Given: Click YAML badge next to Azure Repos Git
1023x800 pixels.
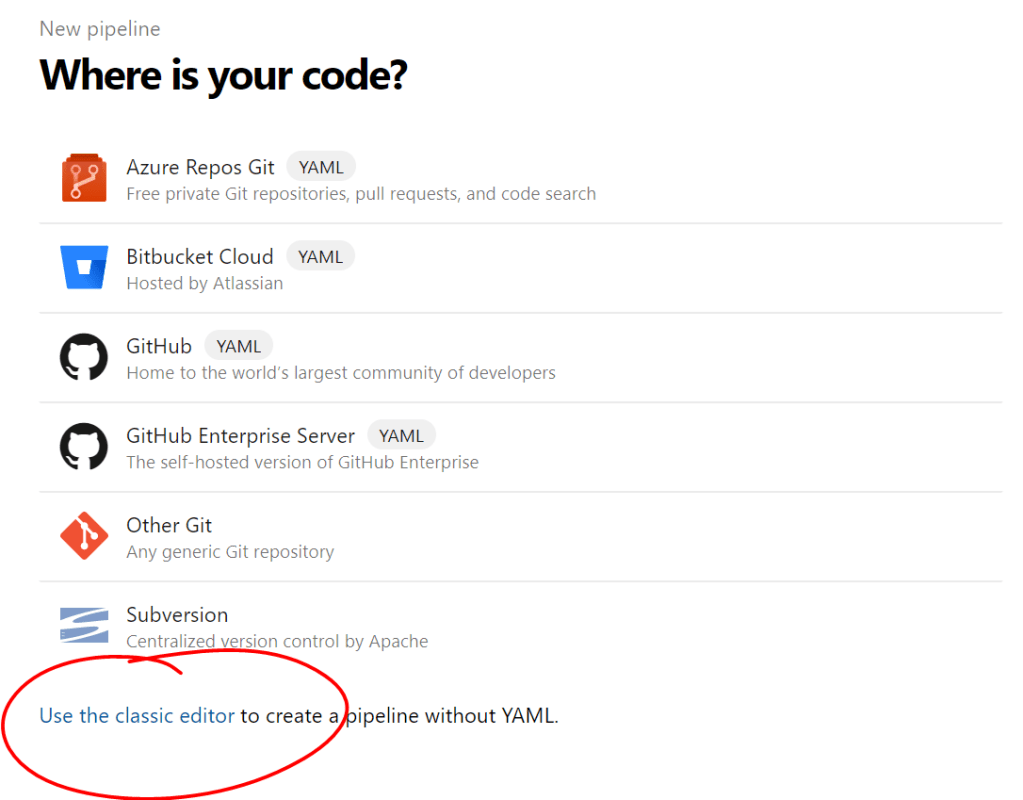Looking at the screenshot, I should tap(321, 167).
